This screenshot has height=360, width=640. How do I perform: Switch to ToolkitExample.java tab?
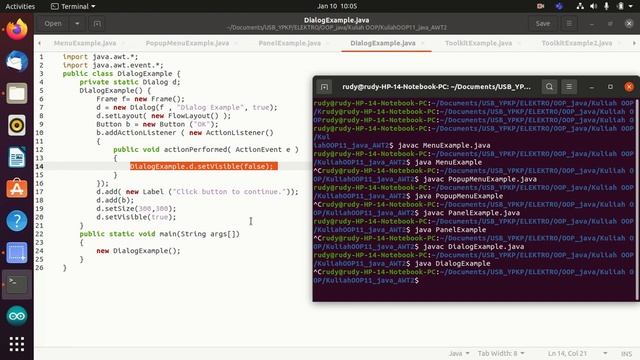pos(478,43)
